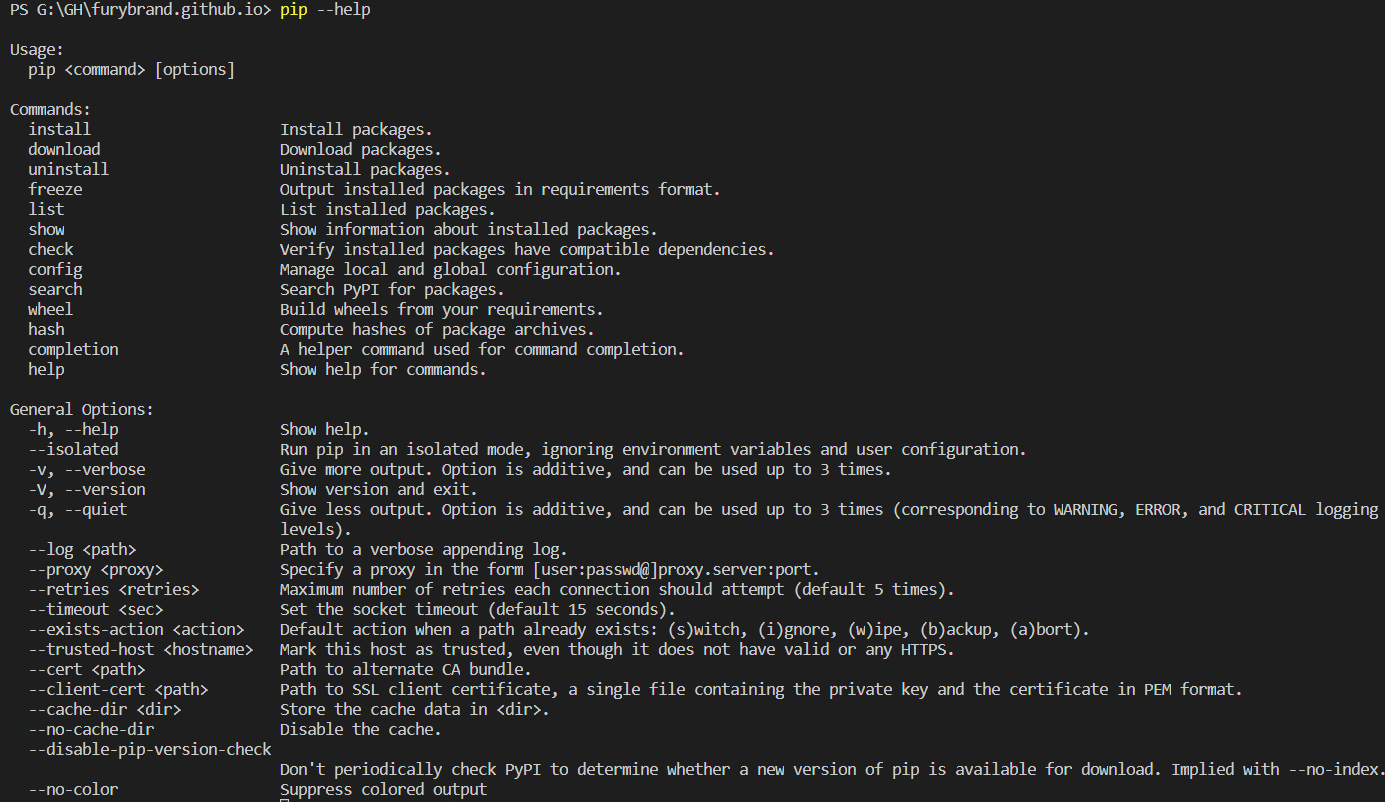Click the '--exists-action <action>' option

(136, 629)
